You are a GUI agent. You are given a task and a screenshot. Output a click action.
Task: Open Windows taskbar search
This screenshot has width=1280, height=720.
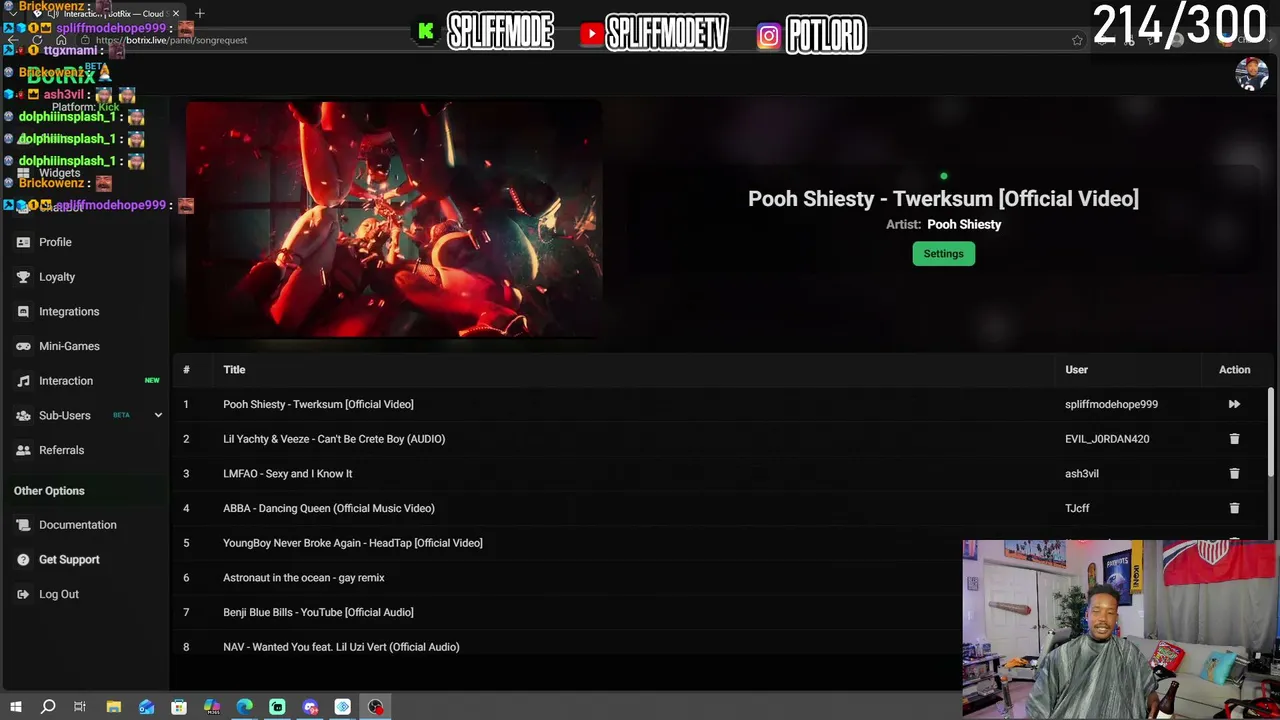(48, 707)
